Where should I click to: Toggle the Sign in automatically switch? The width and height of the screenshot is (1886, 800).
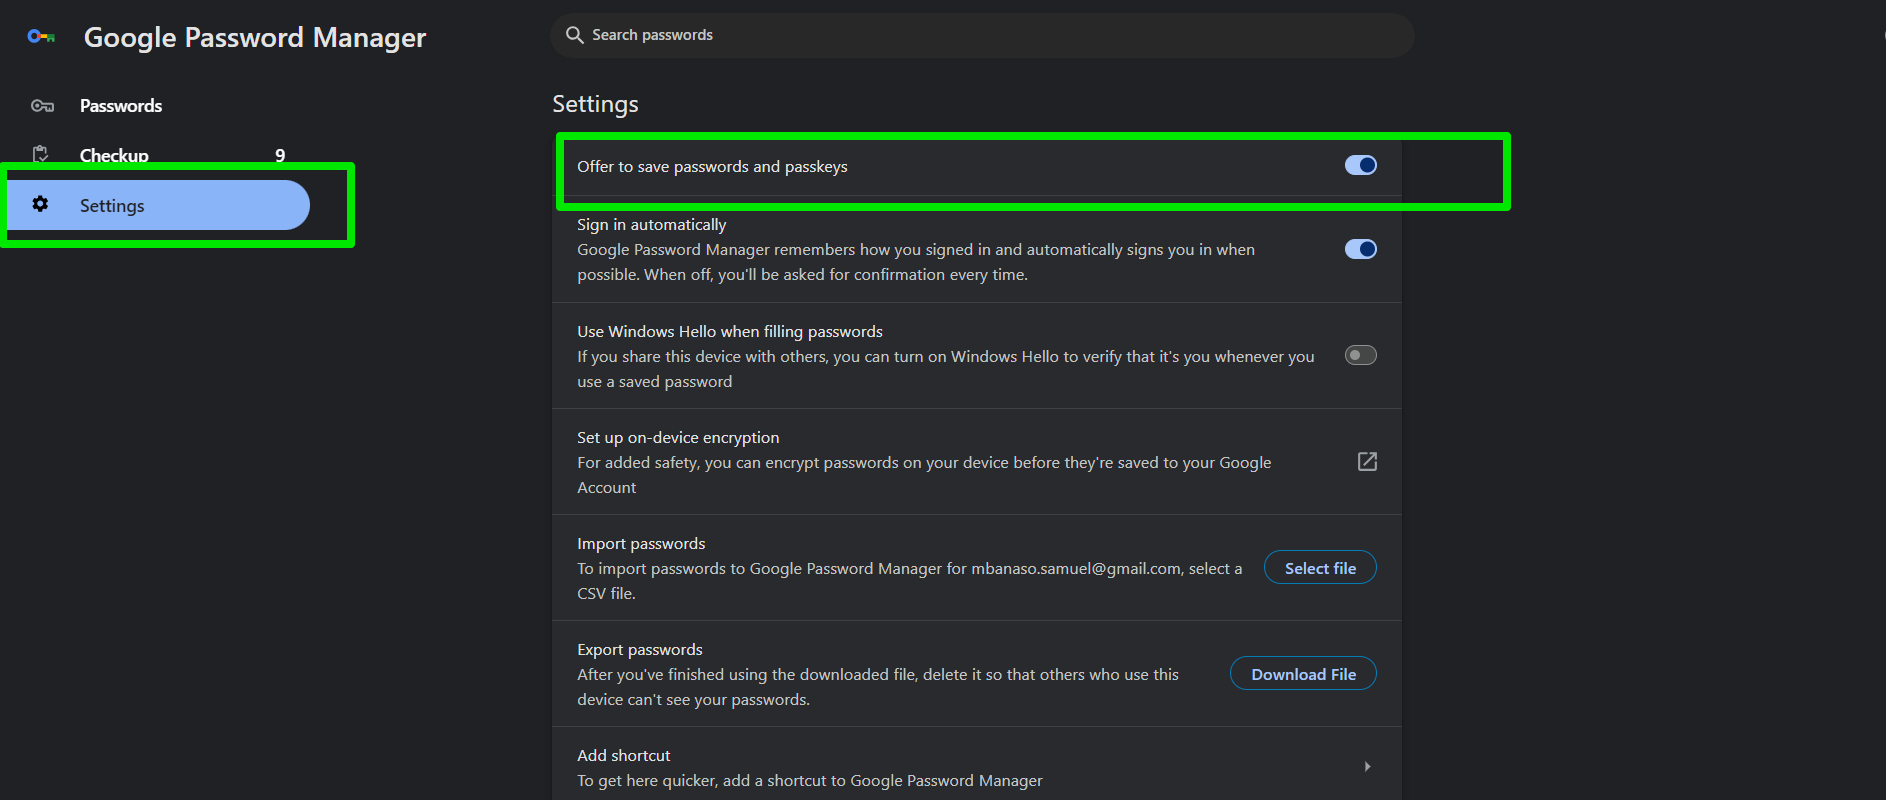click(1360, 249)
